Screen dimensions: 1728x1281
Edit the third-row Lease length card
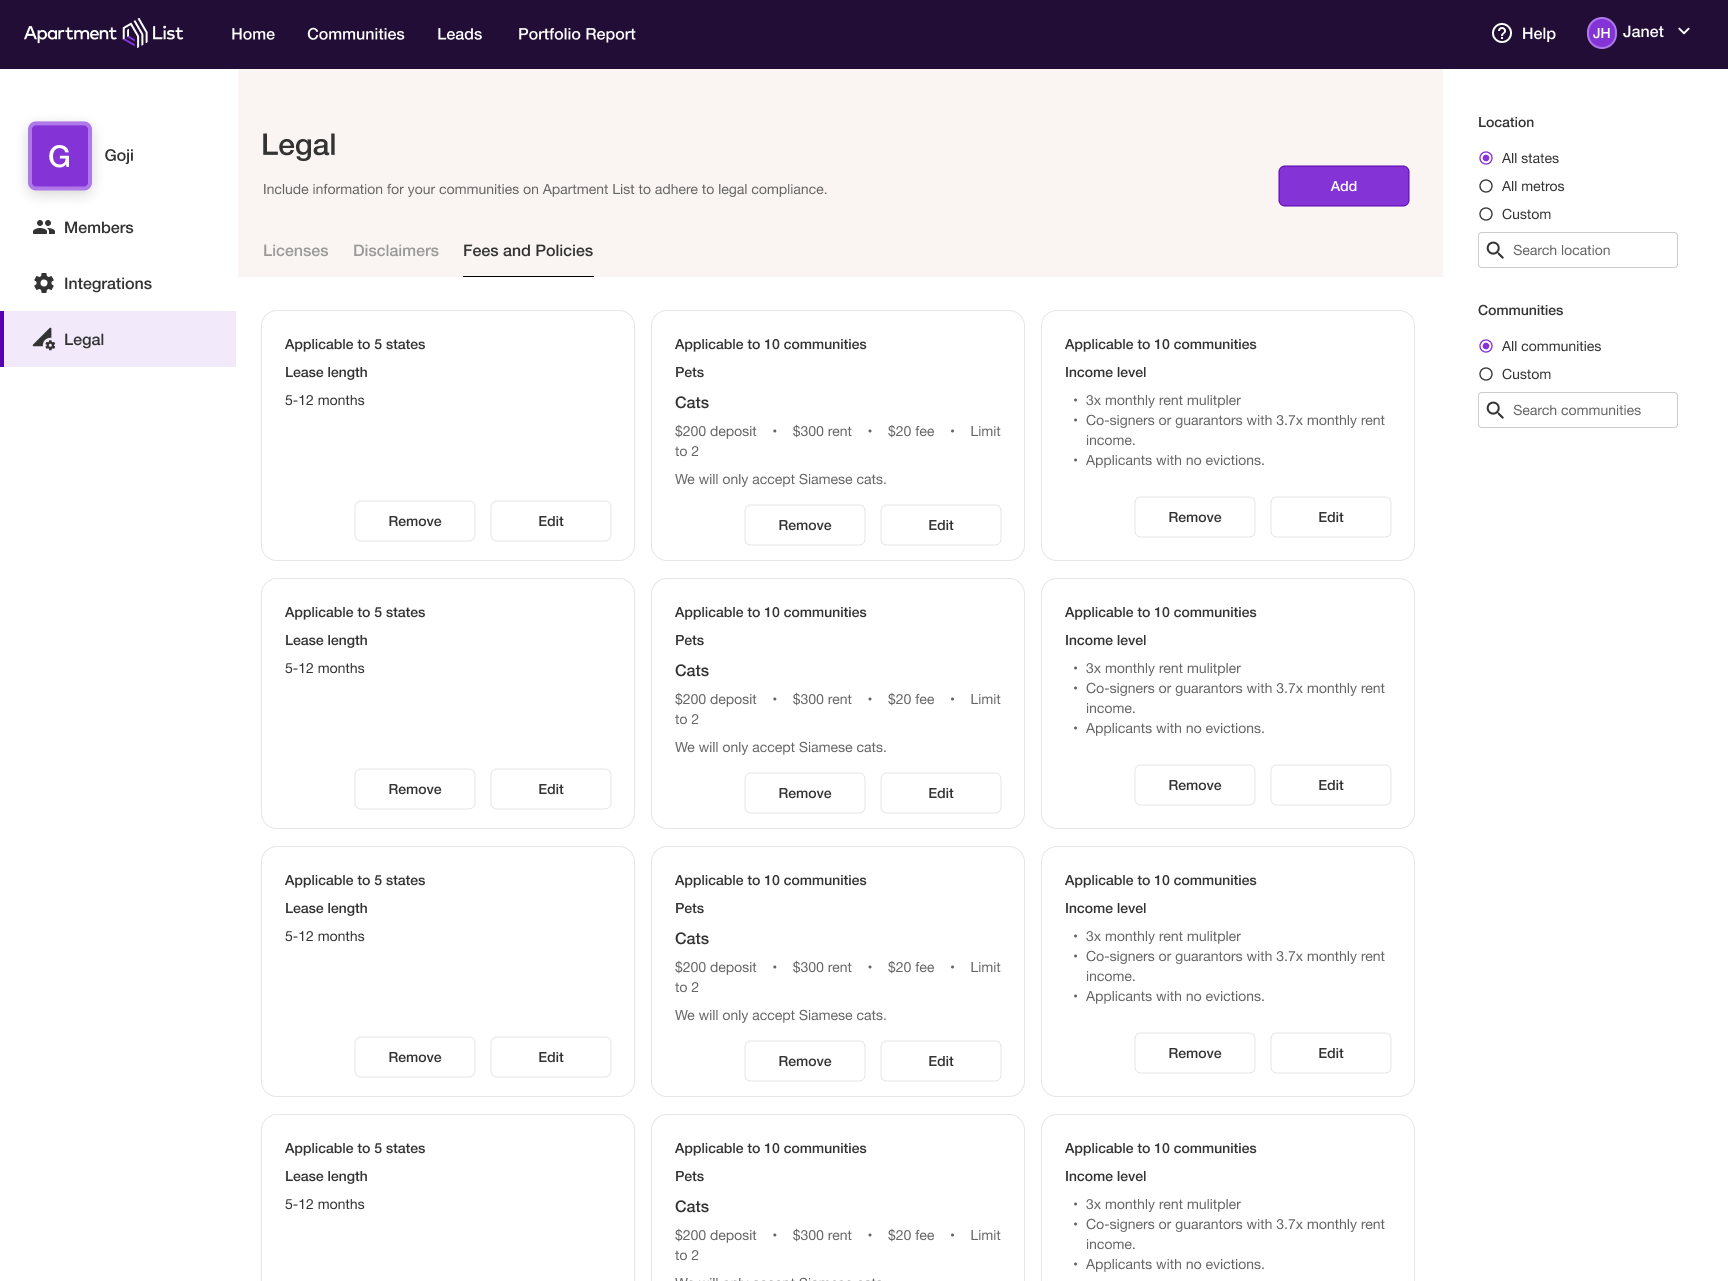coord(551,1057)
